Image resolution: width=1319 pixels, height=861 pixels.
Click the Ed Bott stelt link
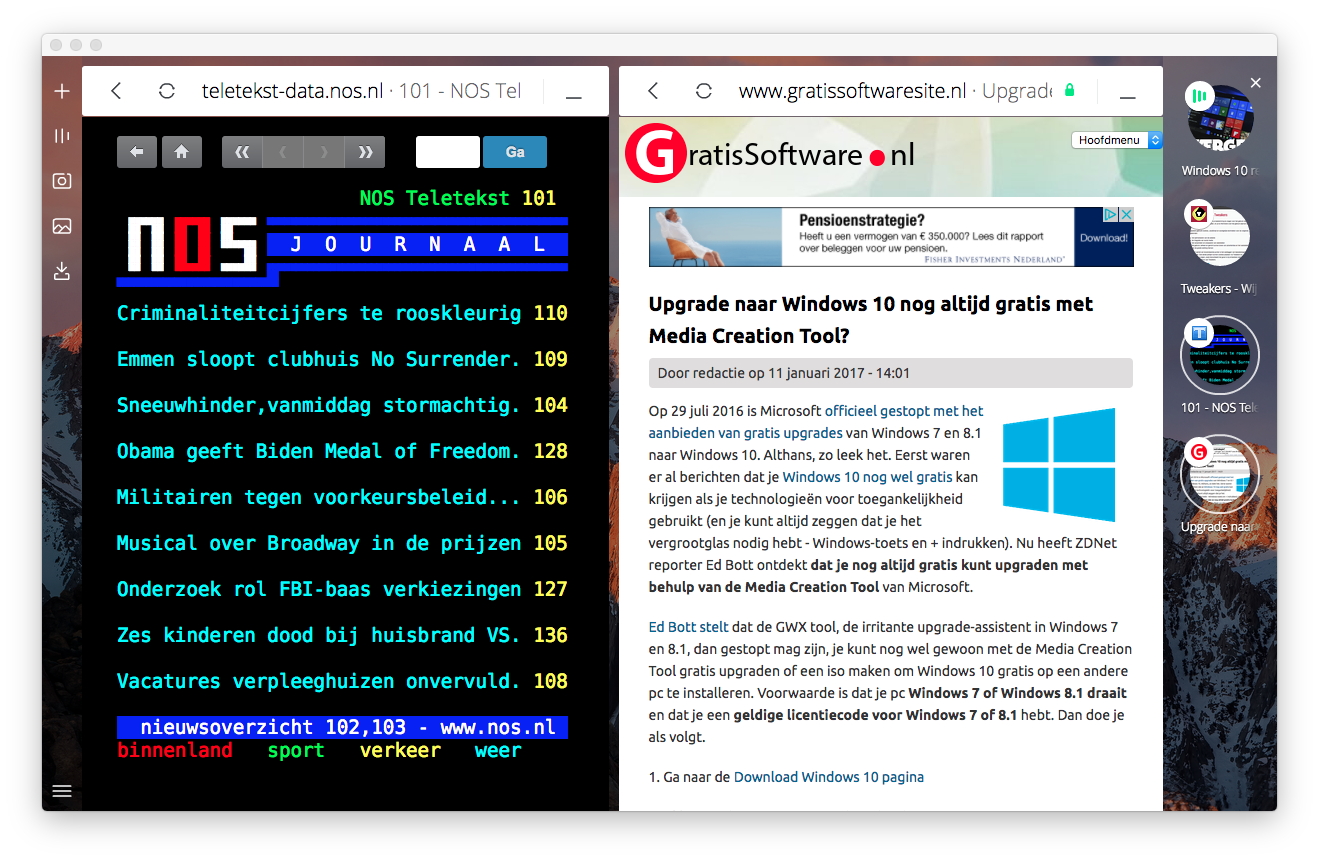click(688, 628)
